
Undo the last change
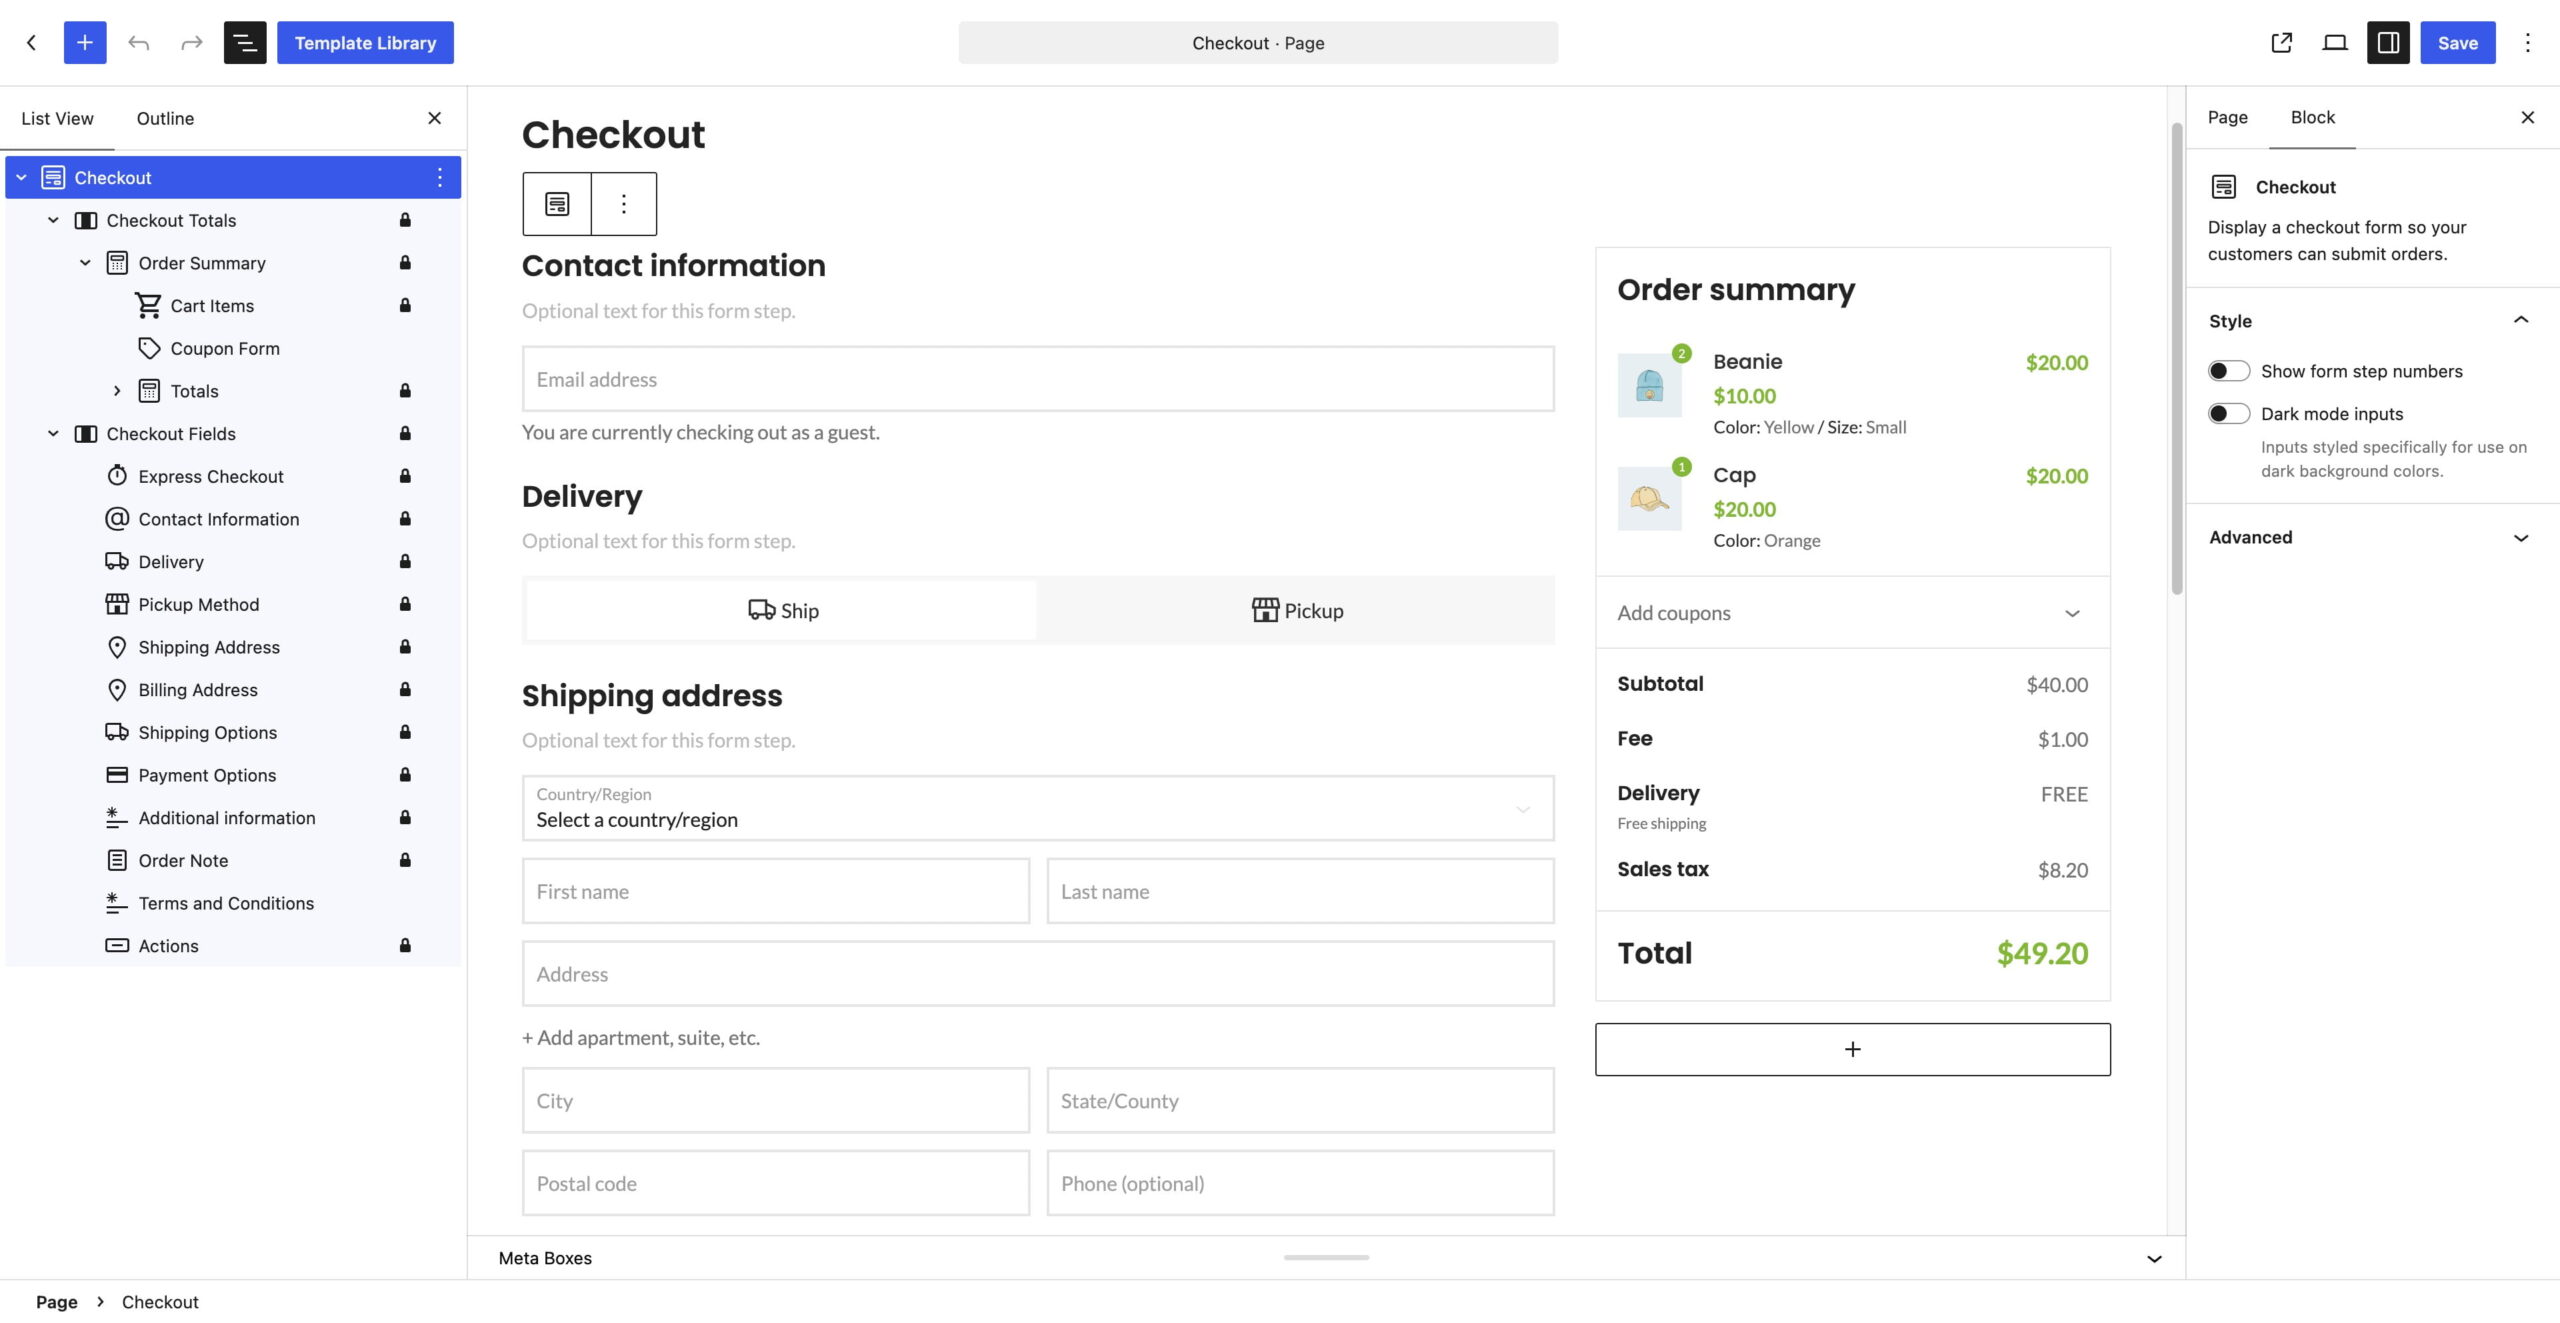pyautogui.click(x=138, y=43)
